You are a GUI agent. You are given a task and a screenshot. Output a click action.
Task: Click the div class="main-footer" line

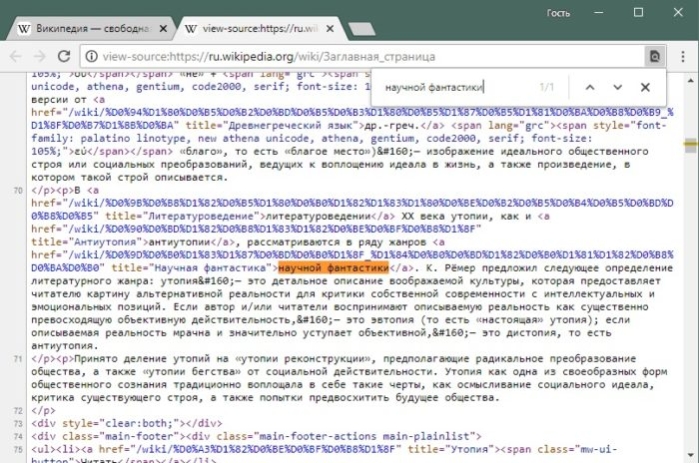click(256, 436)
